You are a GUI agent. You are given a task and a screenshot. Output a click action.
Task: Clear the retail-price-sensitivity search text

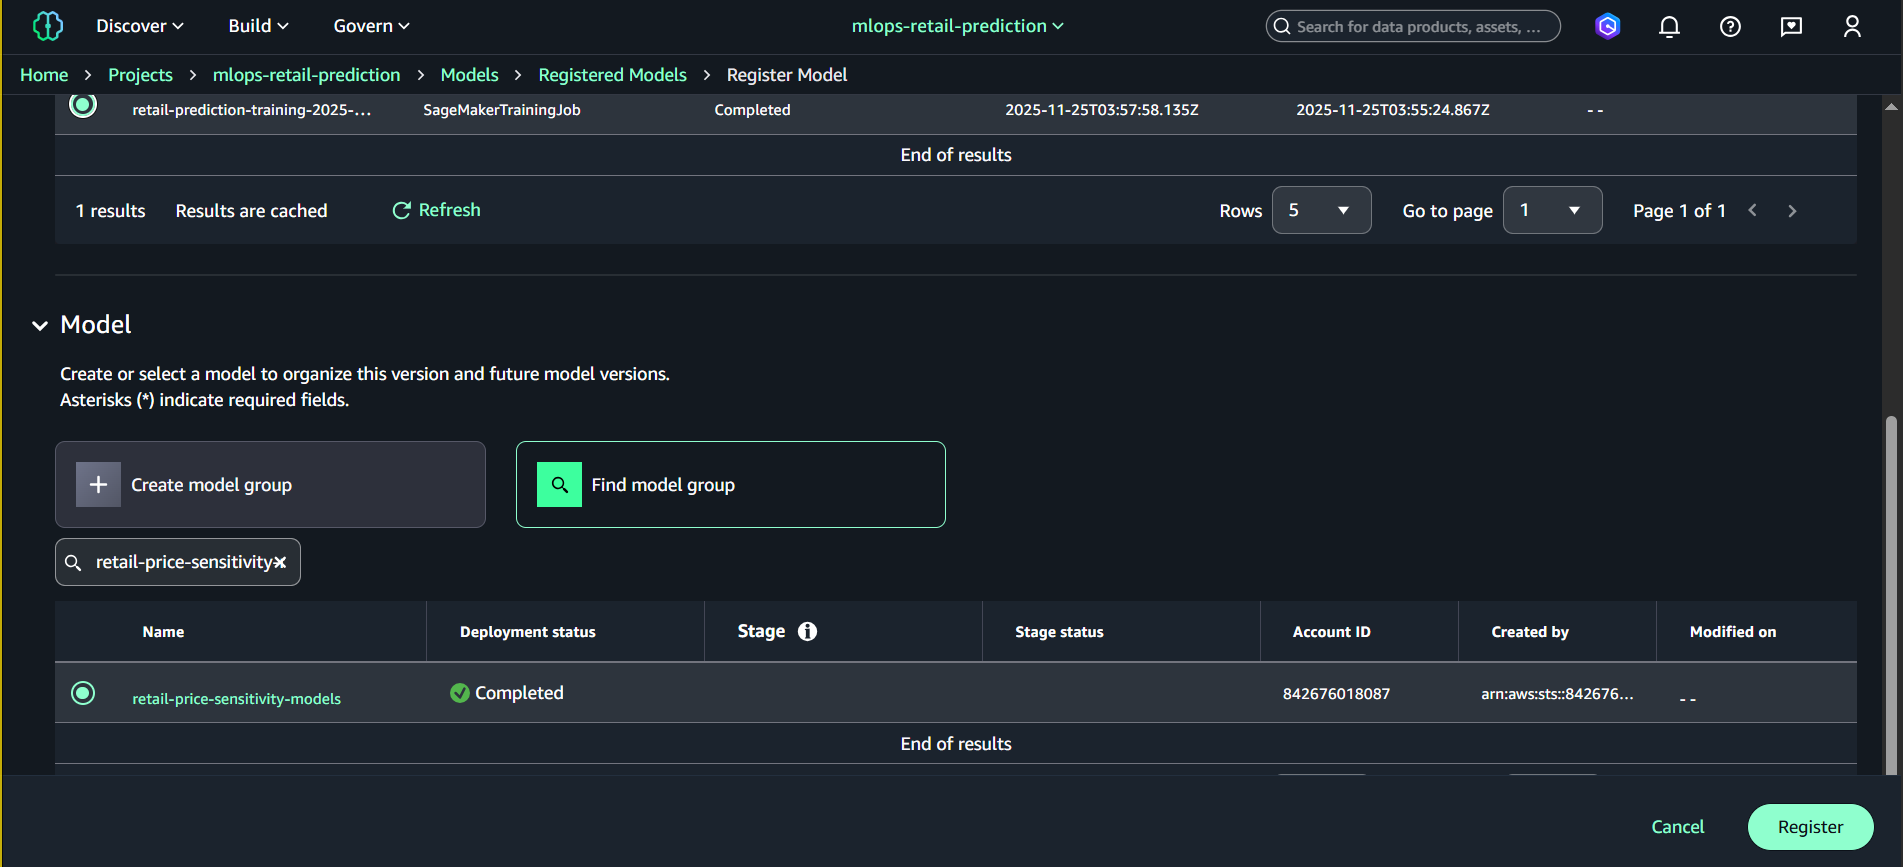[281, 563]
